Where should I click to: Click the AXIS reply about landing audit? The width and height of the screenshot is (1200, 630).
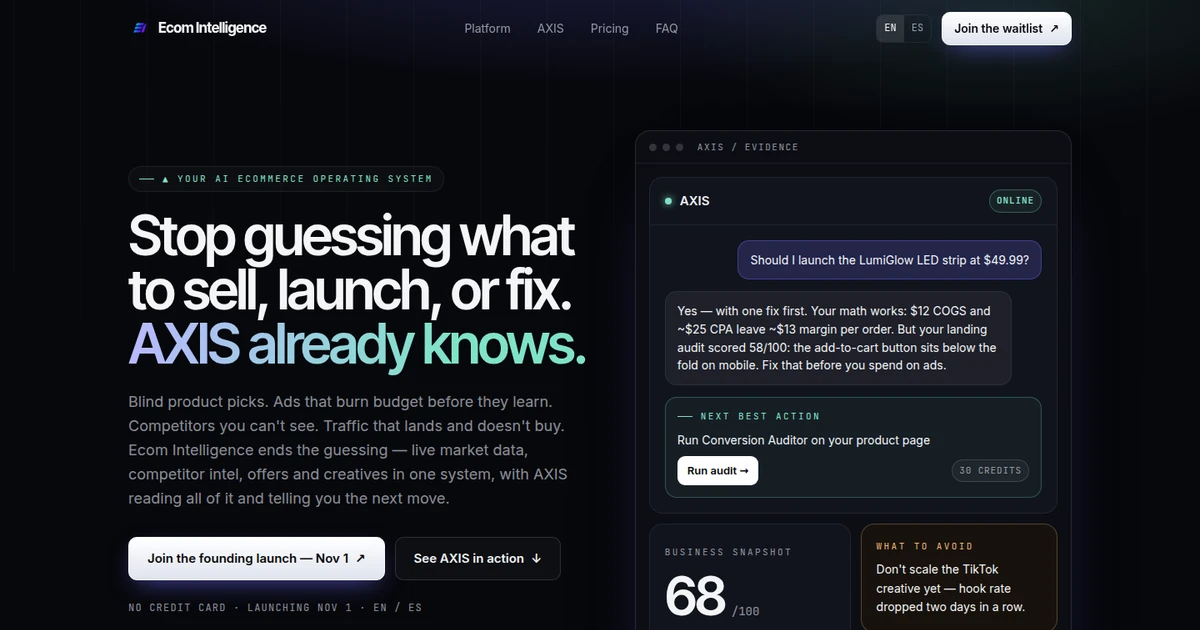coord(838,338)
